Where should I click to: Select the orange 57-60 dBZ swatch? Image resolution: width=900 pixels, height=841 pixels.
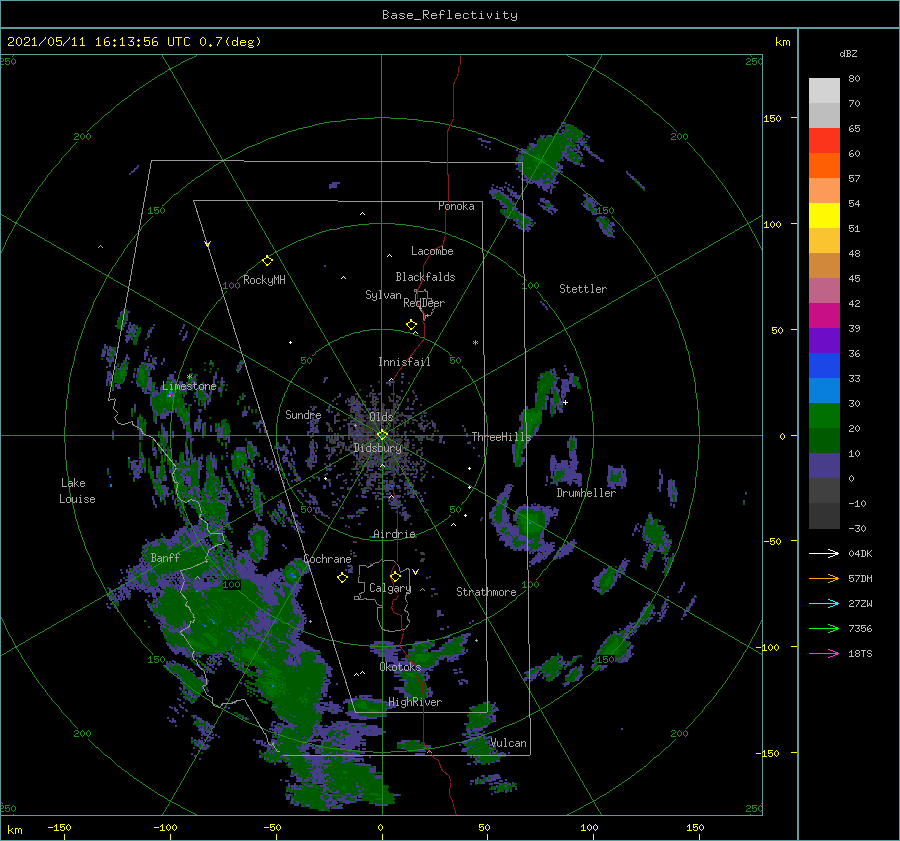[x=824, y=166]
